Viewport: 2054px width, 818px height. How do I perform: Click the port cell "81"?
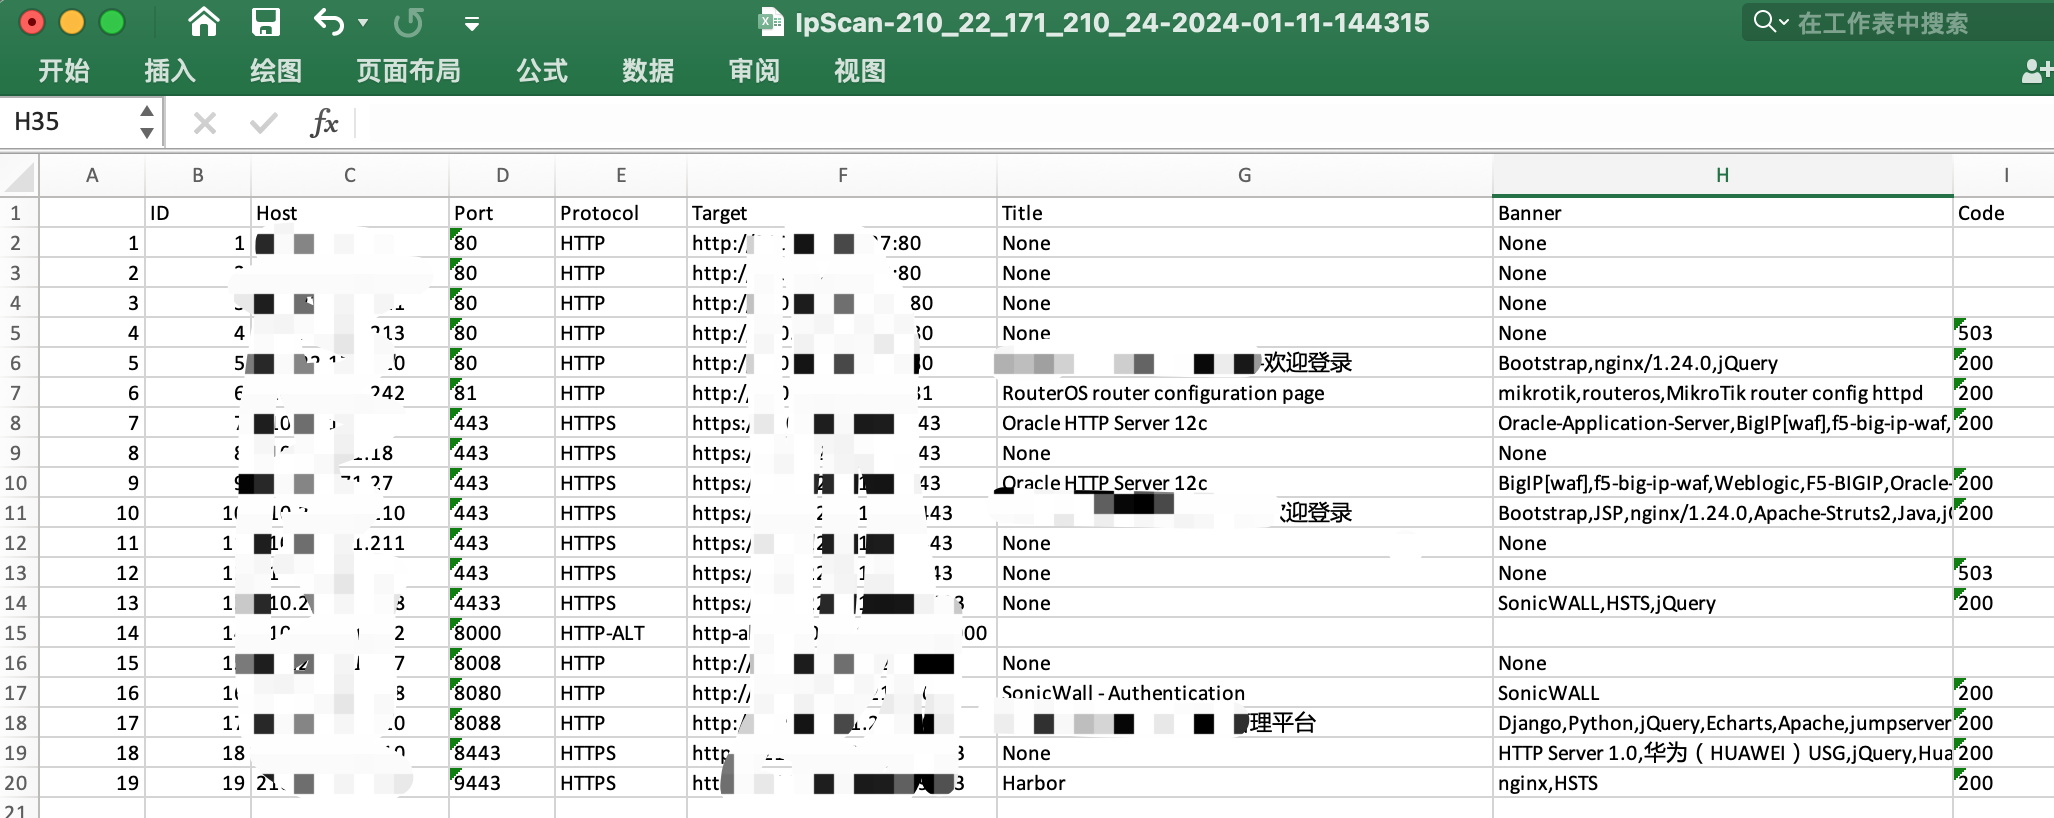pyautogui.click(x=502, y=393)
